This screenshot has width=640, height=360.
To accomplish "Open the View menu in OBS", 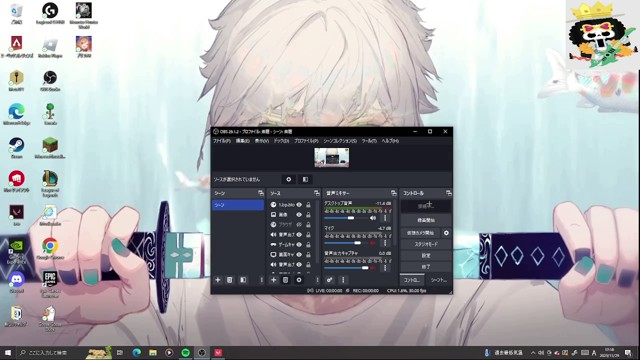I will pos(262,141).
